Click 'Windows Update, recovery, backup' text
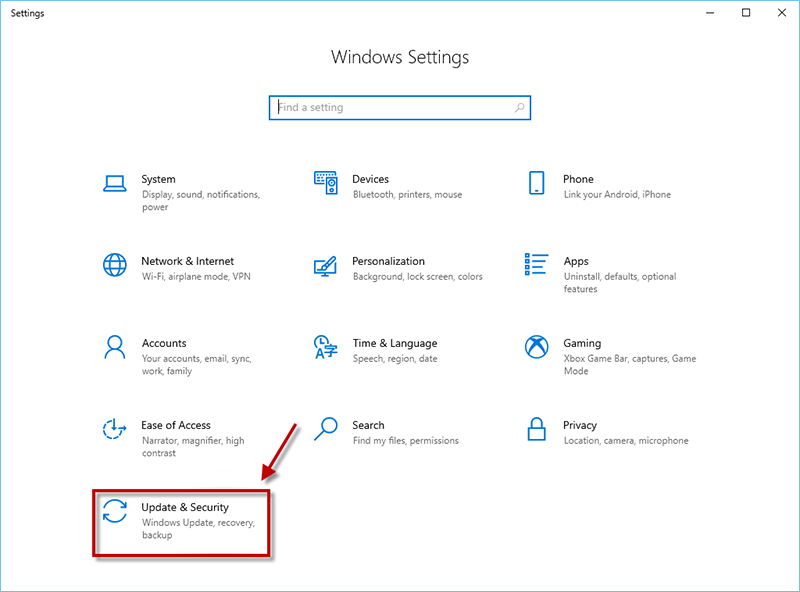Viewport: 800px width, 592px height. pyautogui.click(x=198, y=529)
